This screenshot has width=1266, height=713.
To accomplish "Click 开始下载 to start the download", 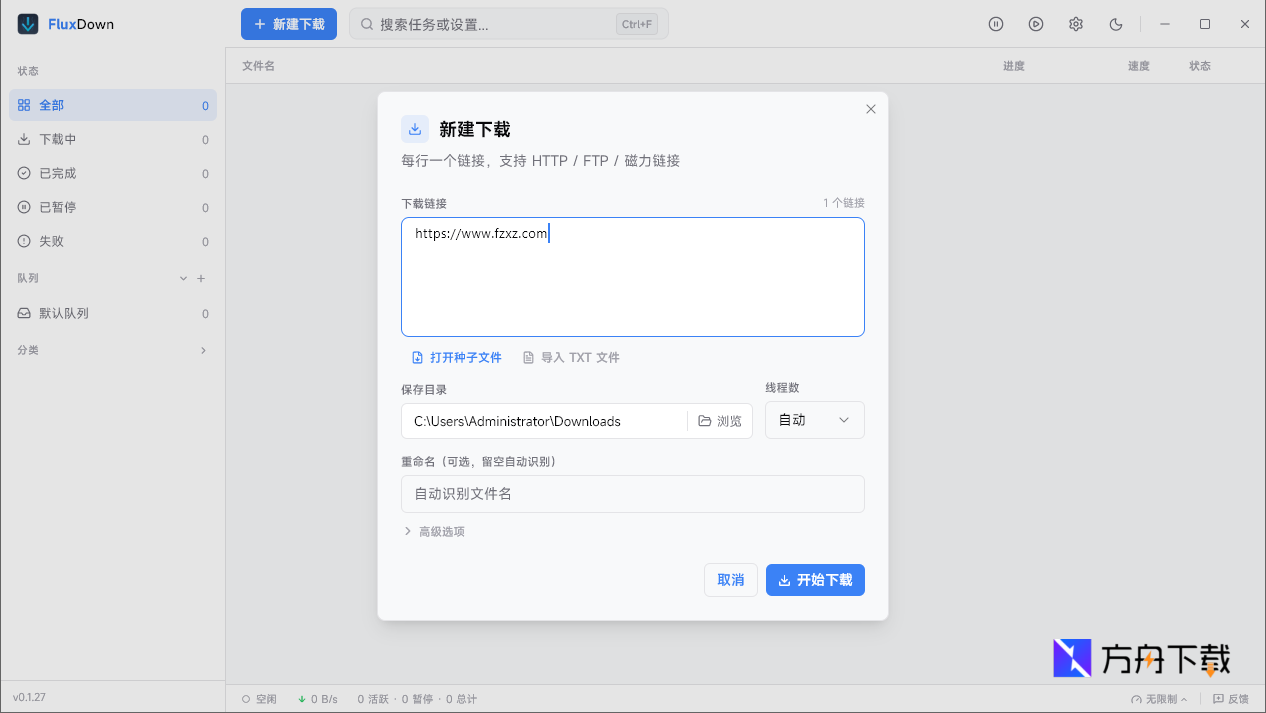I will pos(815,580).
